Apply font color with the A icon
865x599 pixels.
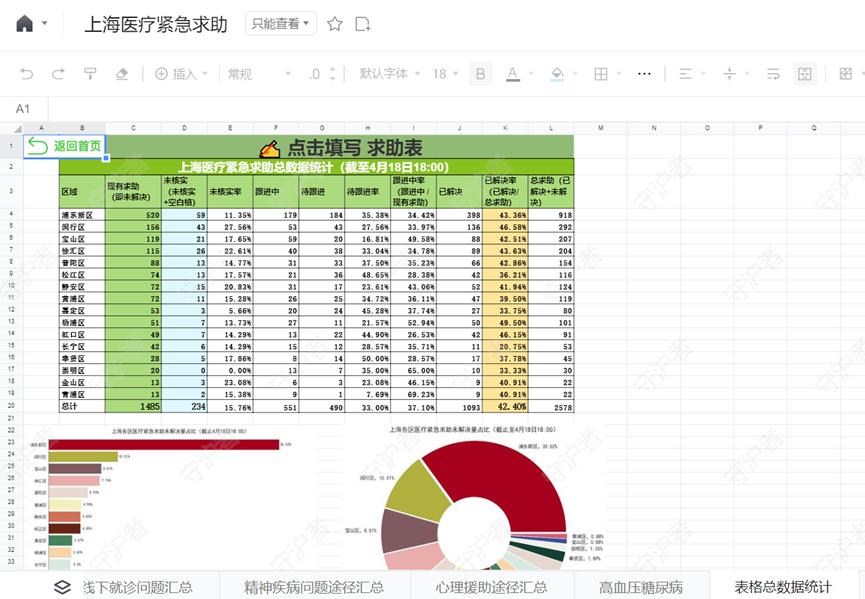click(x=512, y=73)
